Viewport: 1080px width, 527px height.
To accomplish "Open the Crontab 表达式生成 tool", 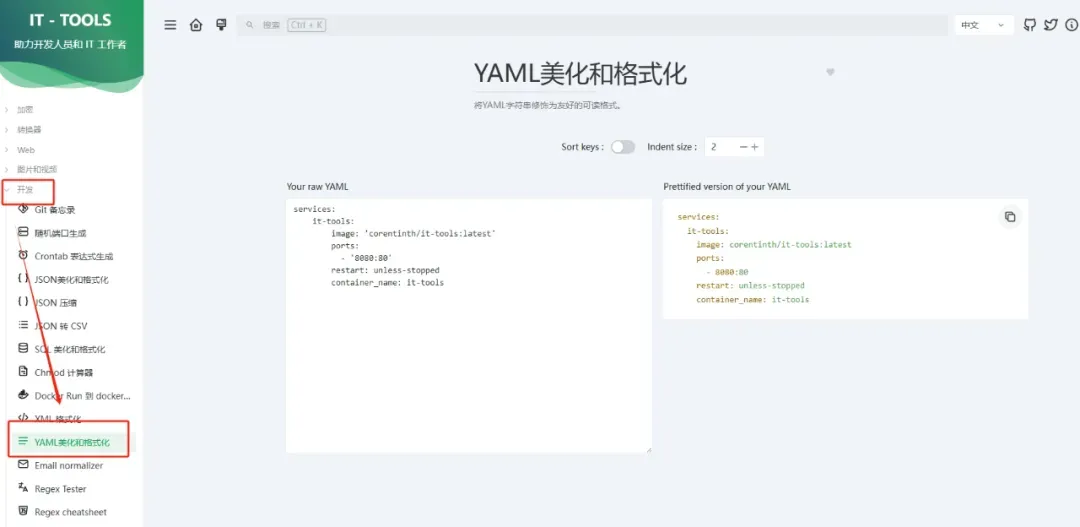I will click(72, 256).
